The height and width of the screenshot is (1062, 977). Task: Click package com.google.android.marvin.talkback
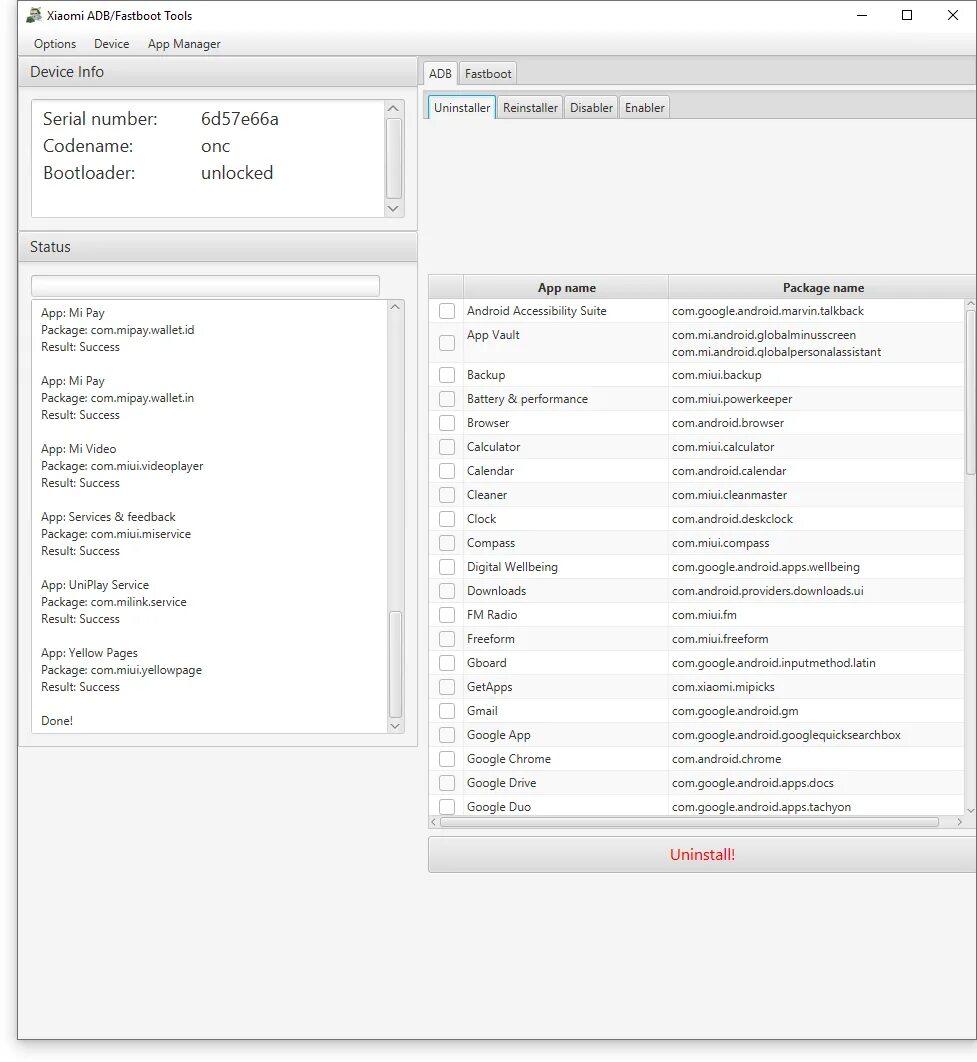768,311
